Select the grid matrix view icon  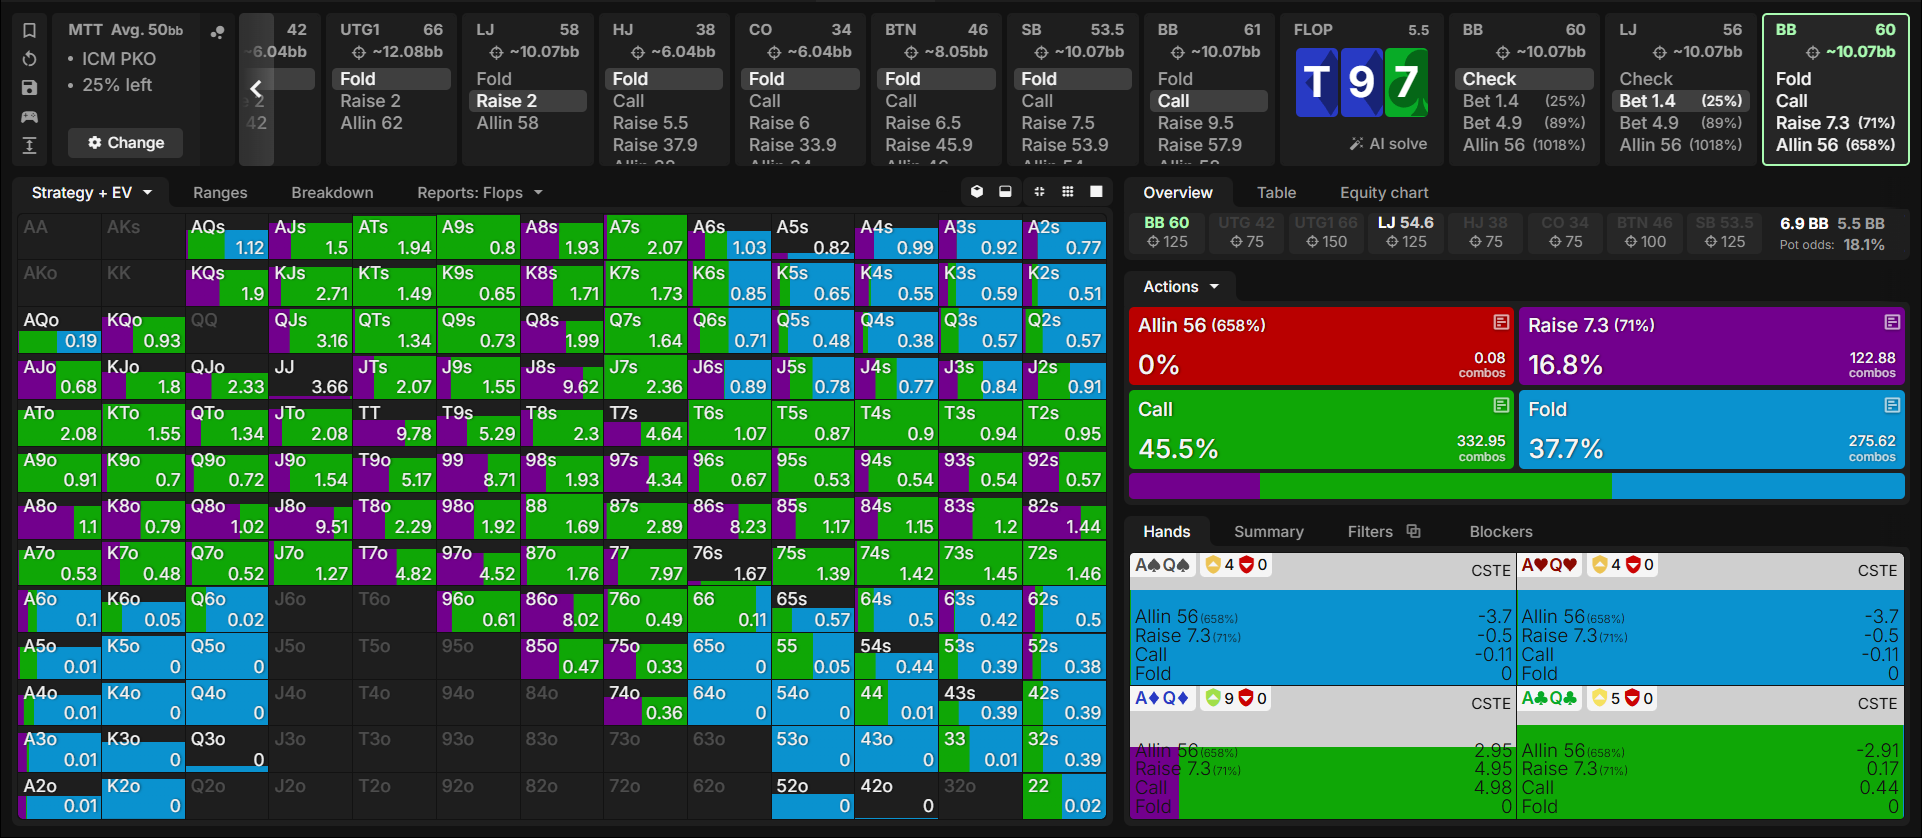(1068, 192)
